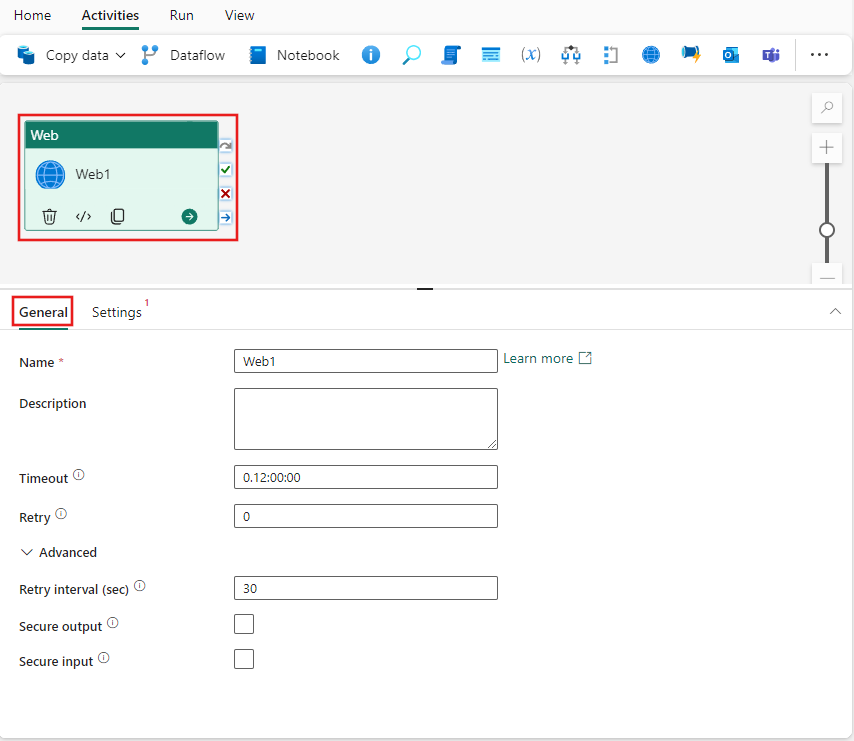Add a Set variable activity (x) icon
This screenshot has height=741, width=854.
(531, 55)
